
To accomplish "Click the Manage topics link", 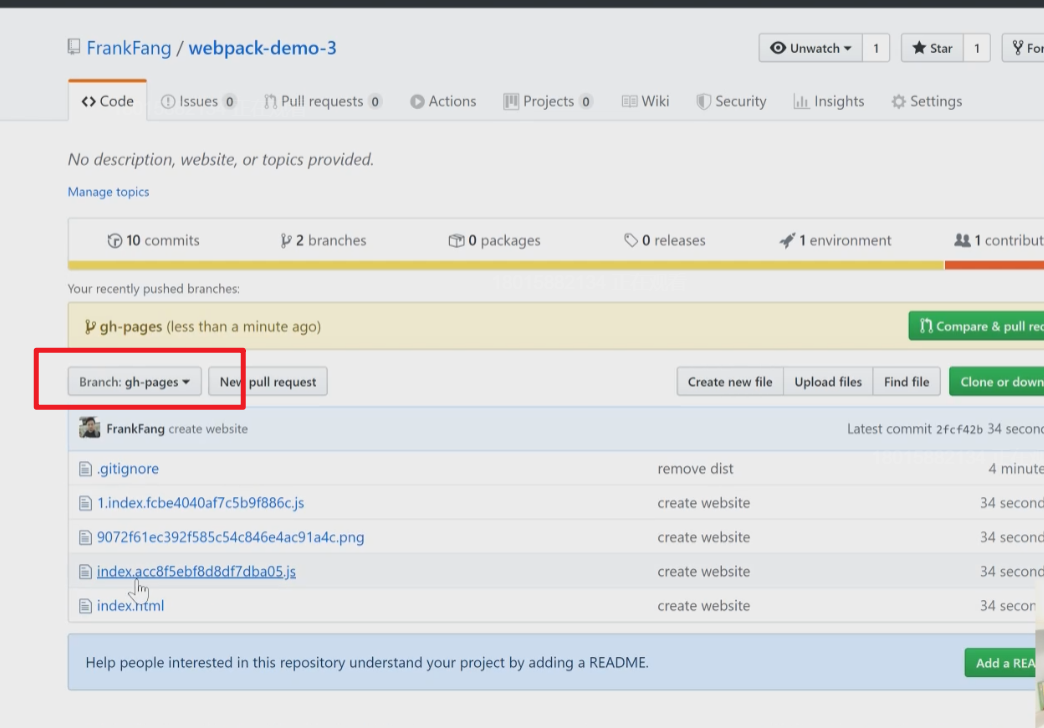I will coord(109,192).
